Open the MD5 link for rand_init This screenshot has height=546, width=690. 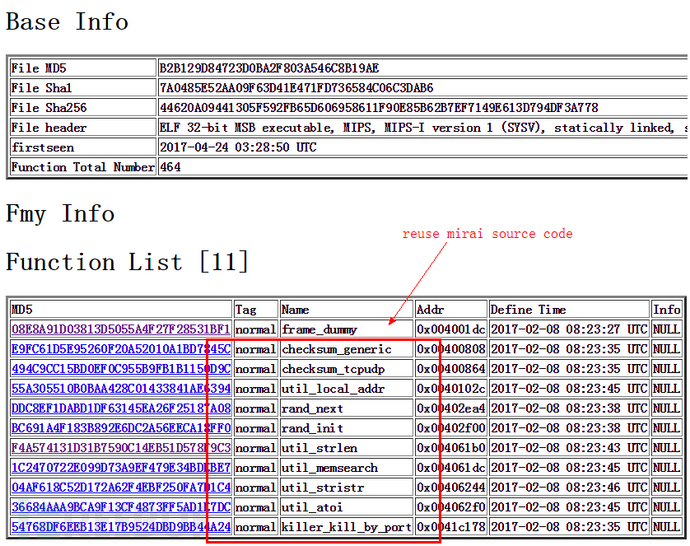coord(121,428)
